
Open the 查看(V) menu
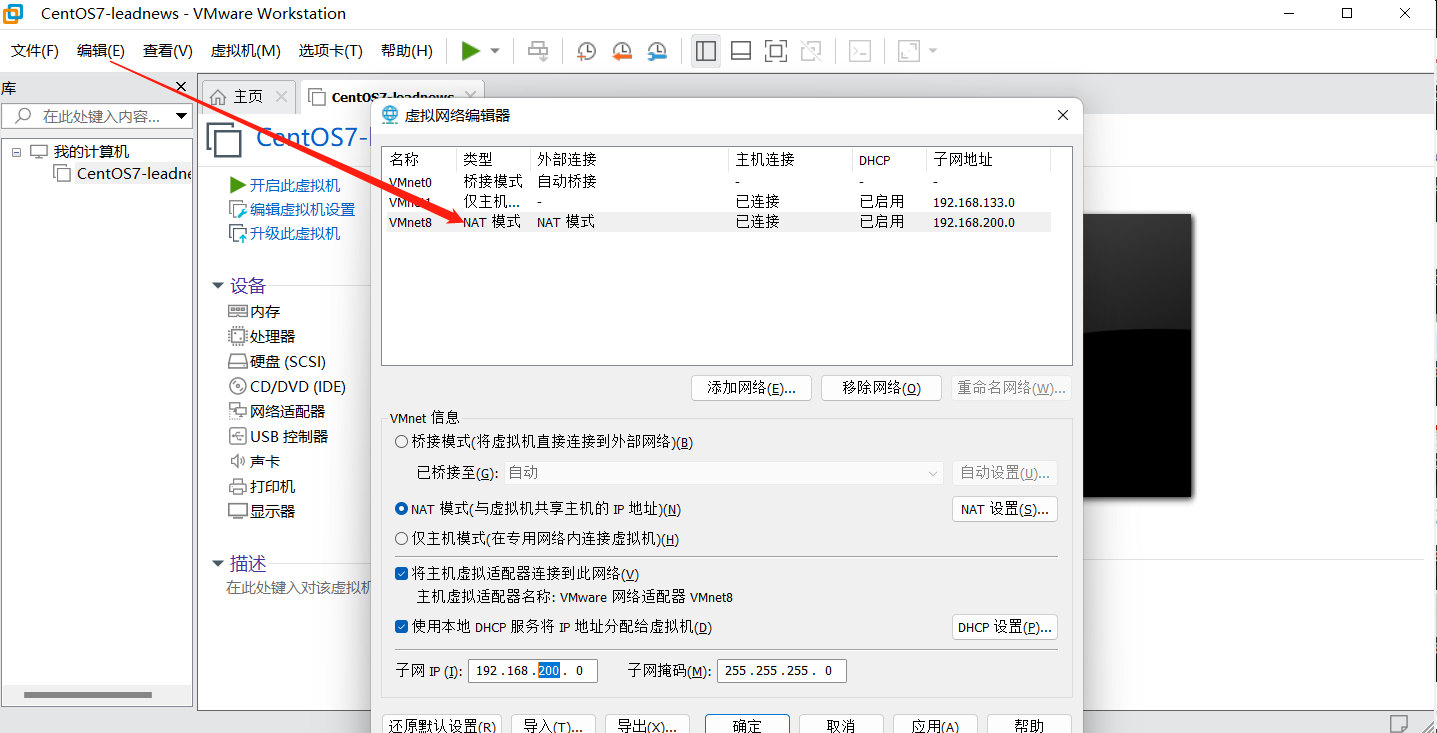tap(168, 51)
